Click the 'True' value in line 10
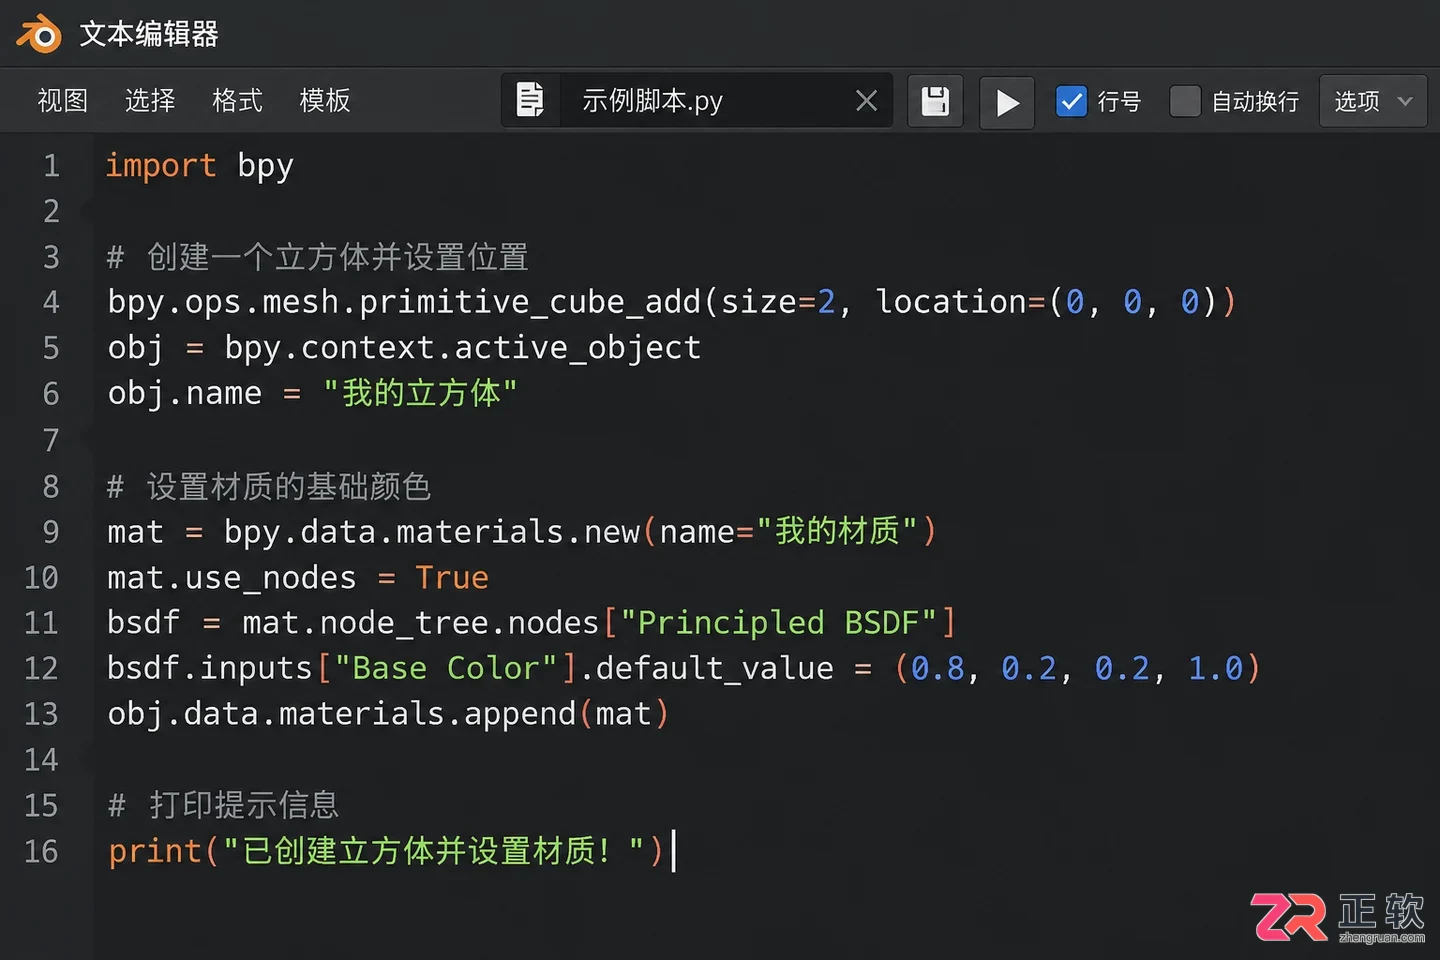 click(x=452, y=577)
